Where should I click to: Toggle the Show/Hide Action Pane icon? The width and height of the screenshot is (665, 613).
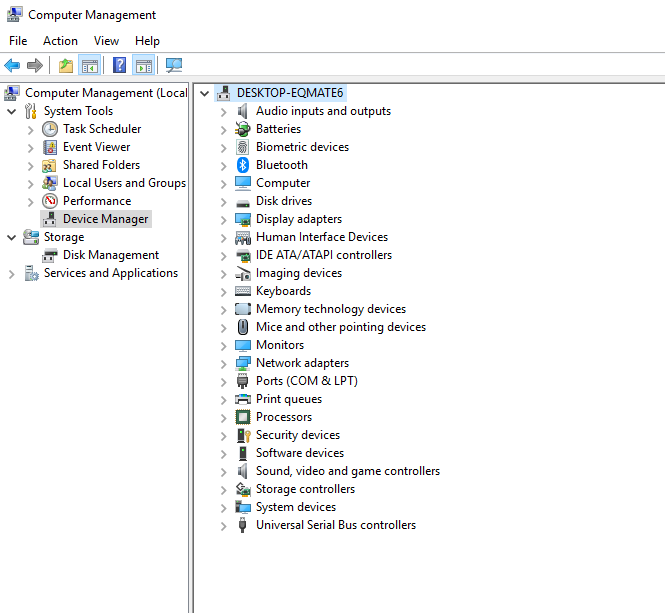[144, 66]
